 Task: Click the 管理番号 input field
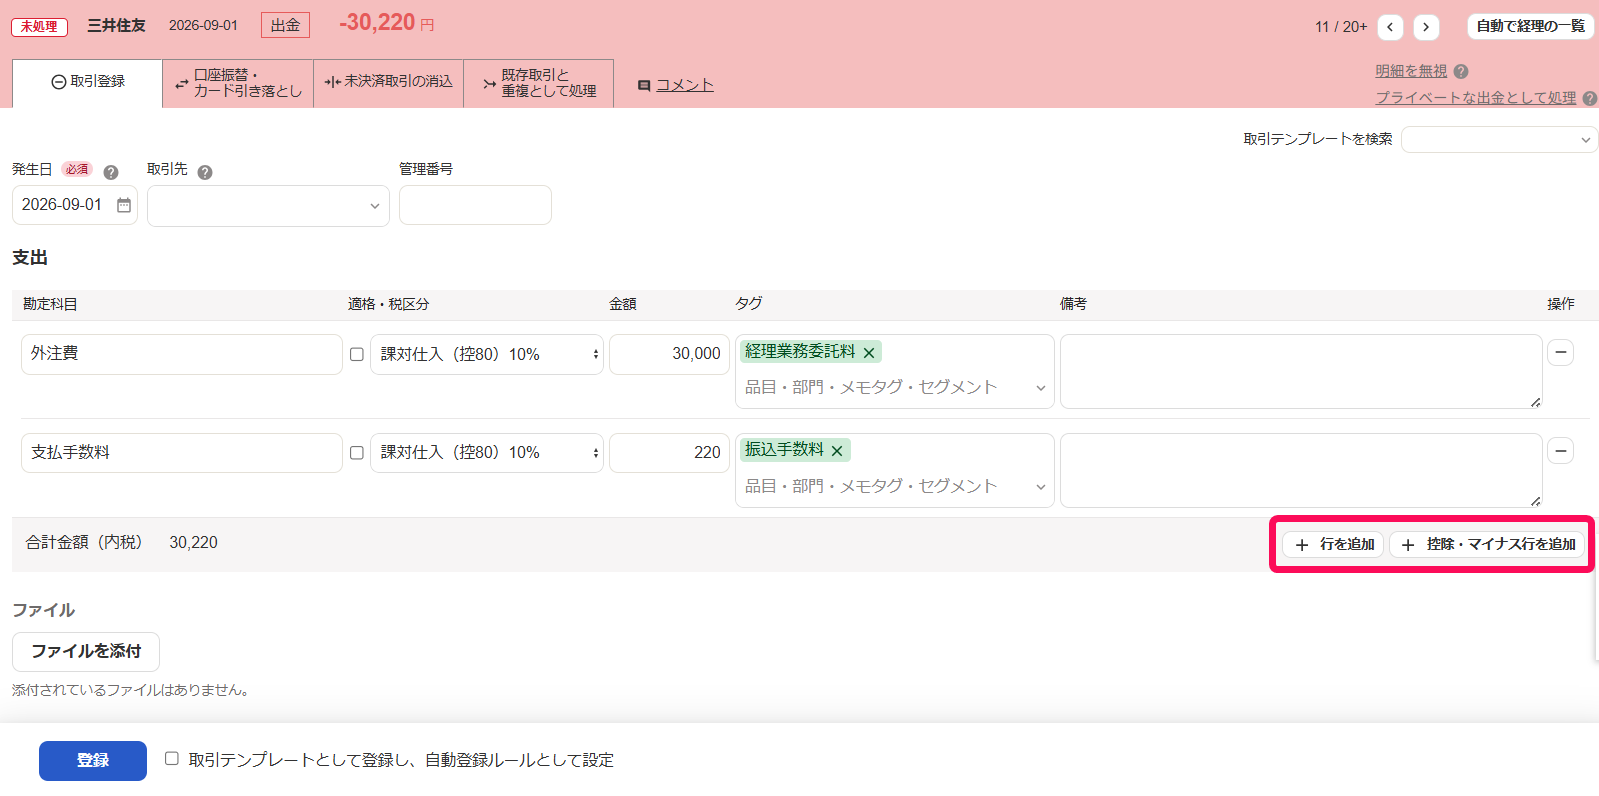pos(475,205)
